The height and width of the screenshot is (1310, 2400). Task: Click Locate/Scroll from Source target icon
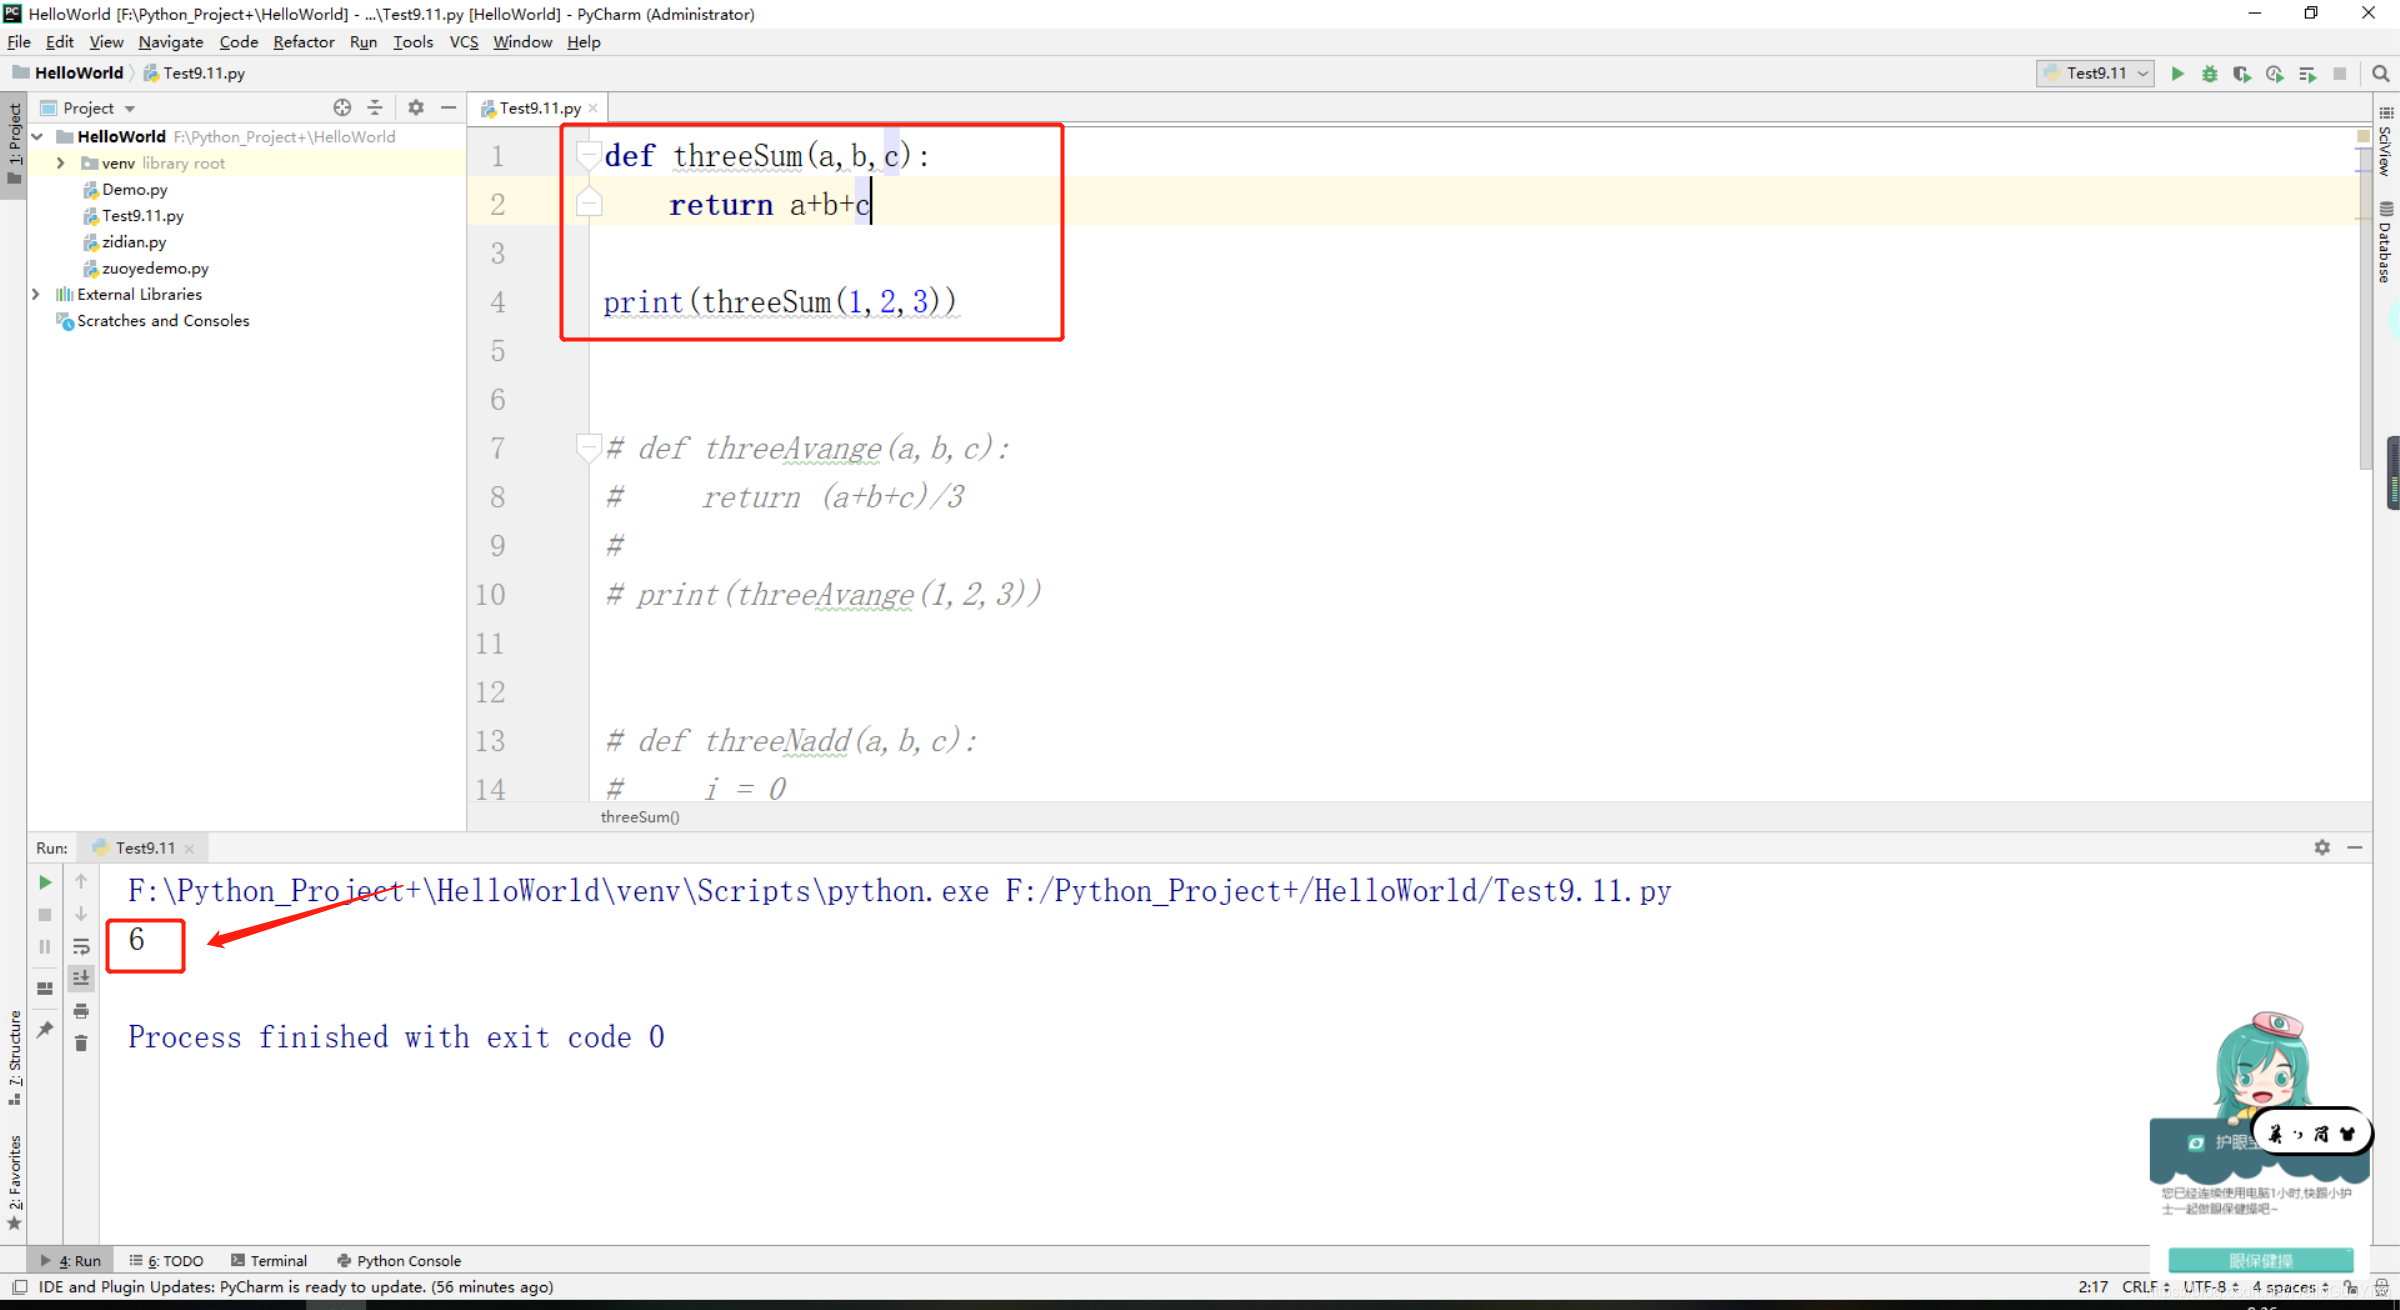342,108
